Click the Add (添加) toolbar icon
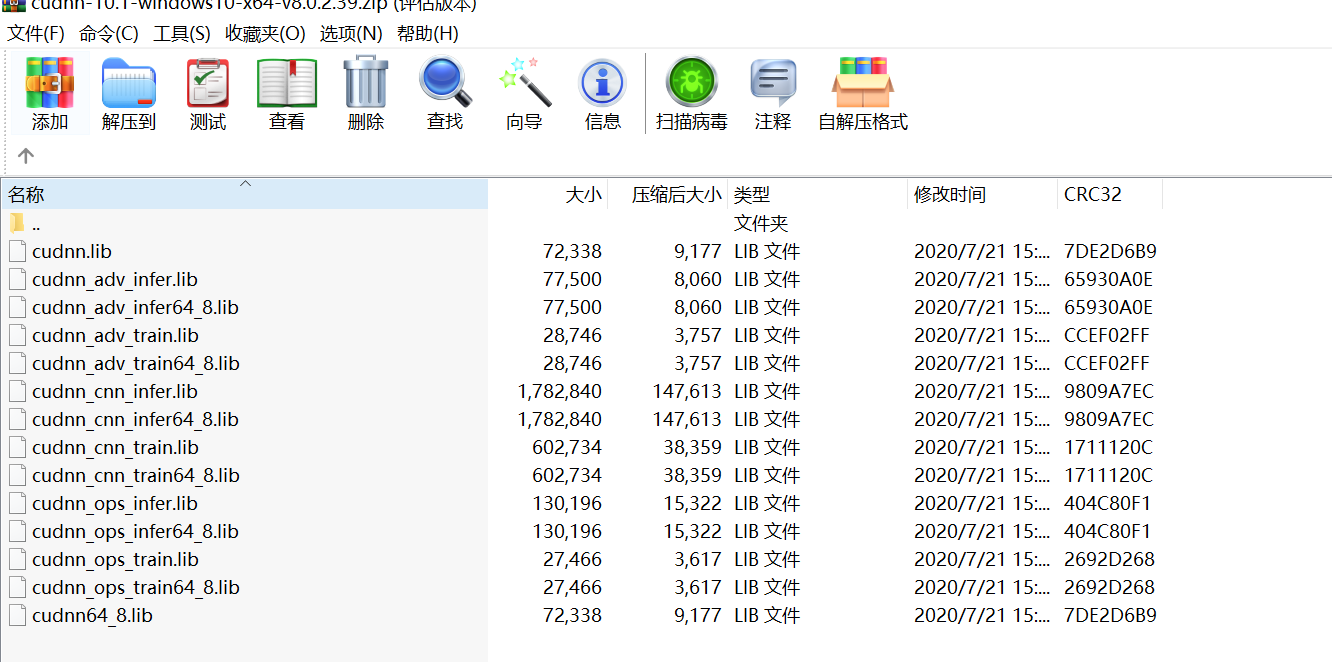Image resolution: width=1332 pixels, height=662 pixels. [50, 83]
